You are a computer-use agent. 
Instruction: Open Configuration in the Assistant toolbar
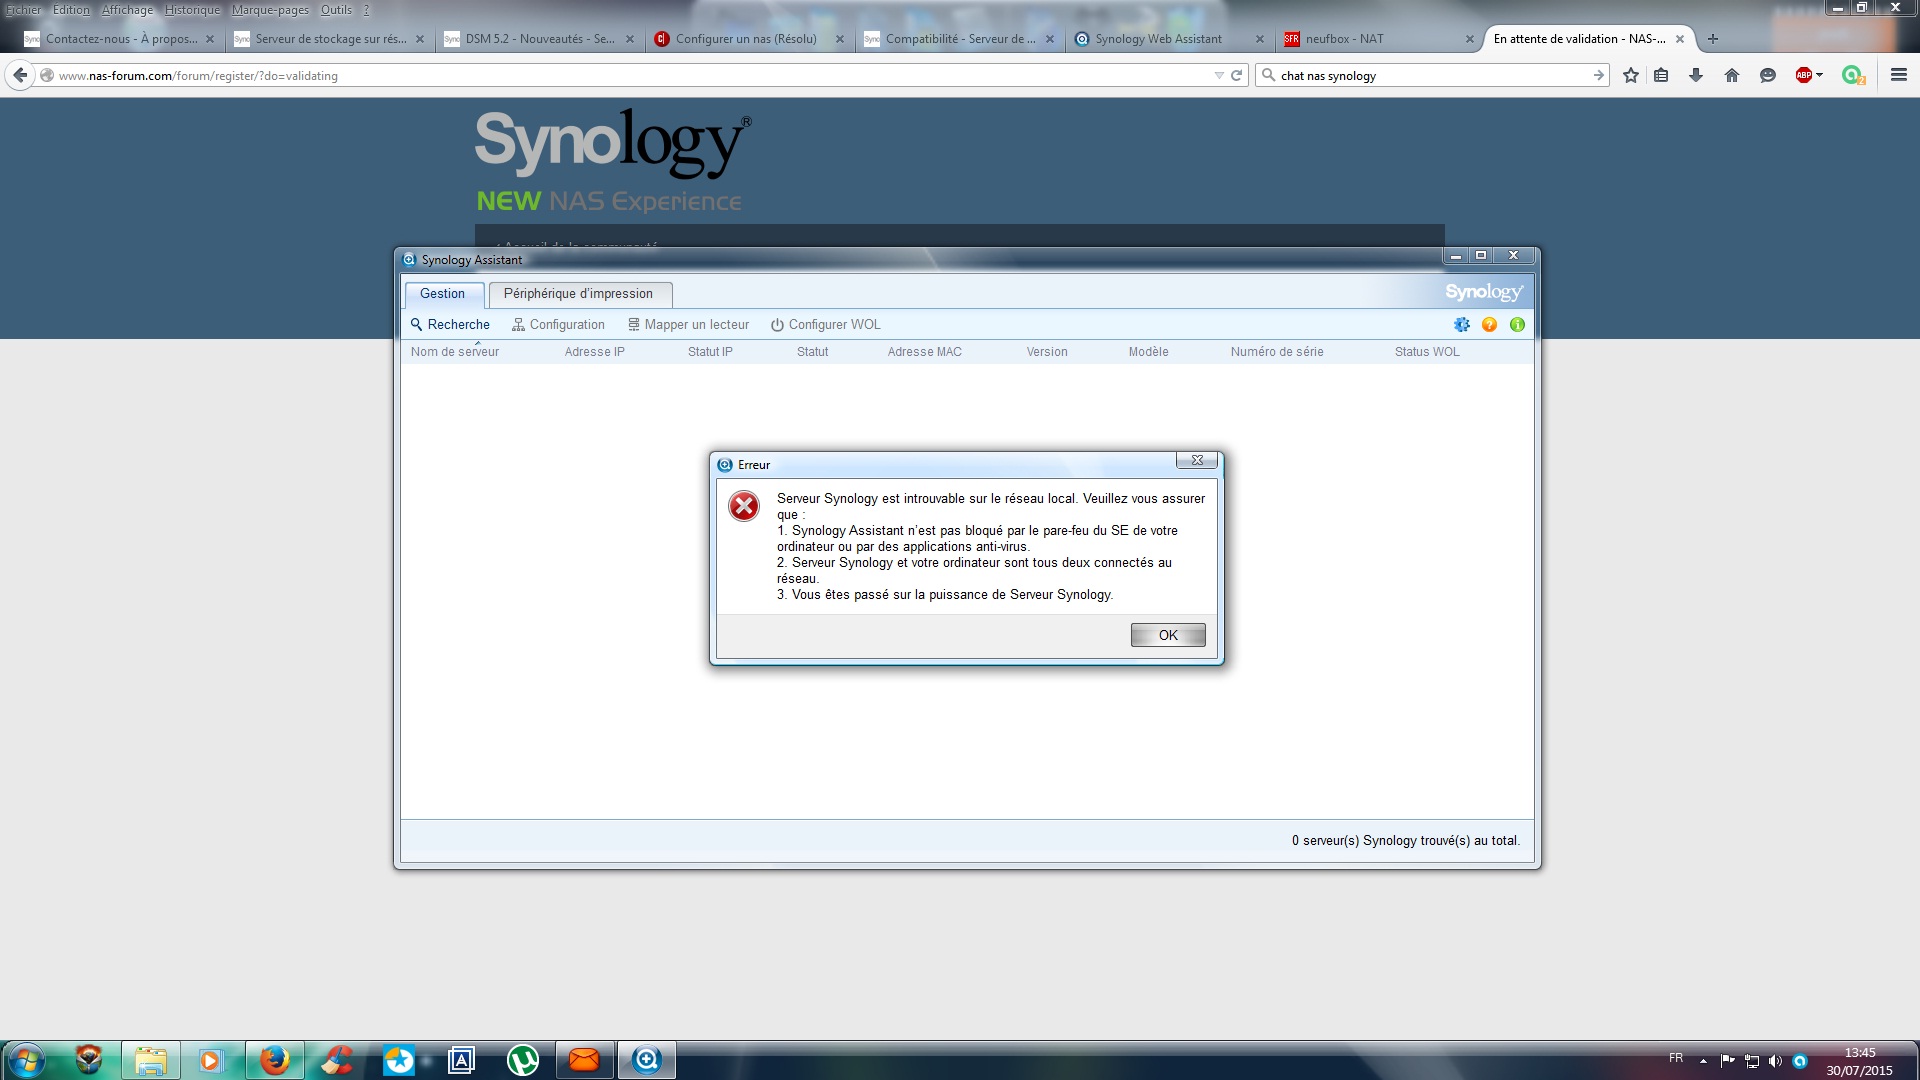[x=558, y=325]
